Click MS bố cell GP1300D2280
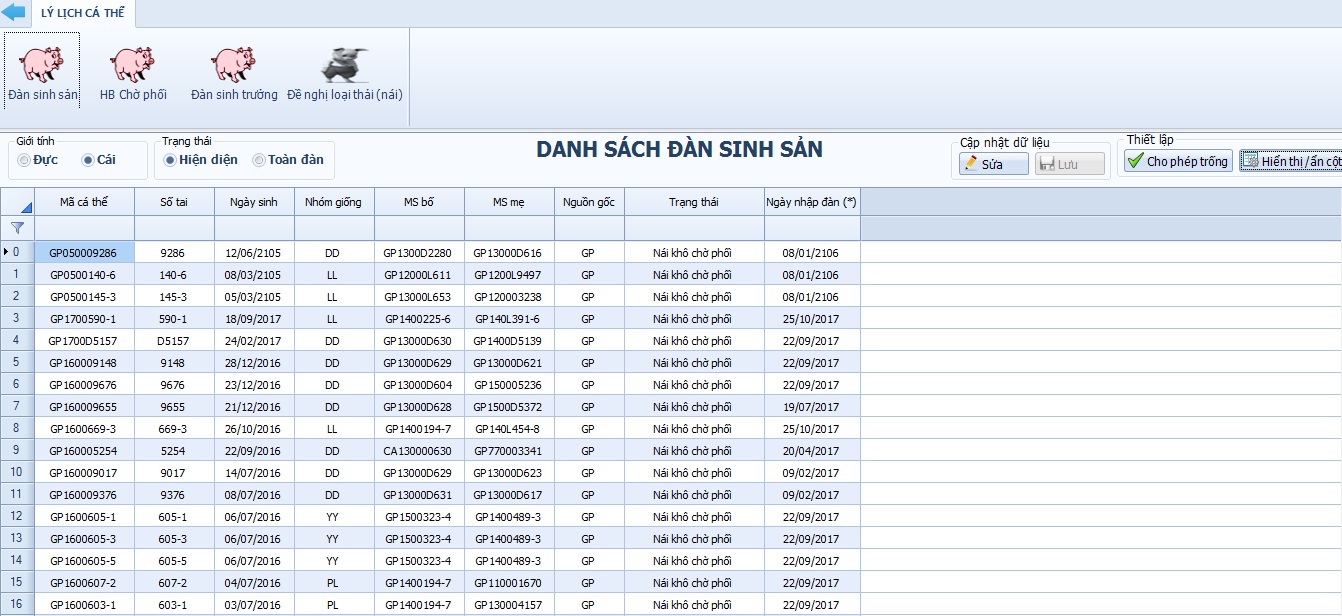 419,253
